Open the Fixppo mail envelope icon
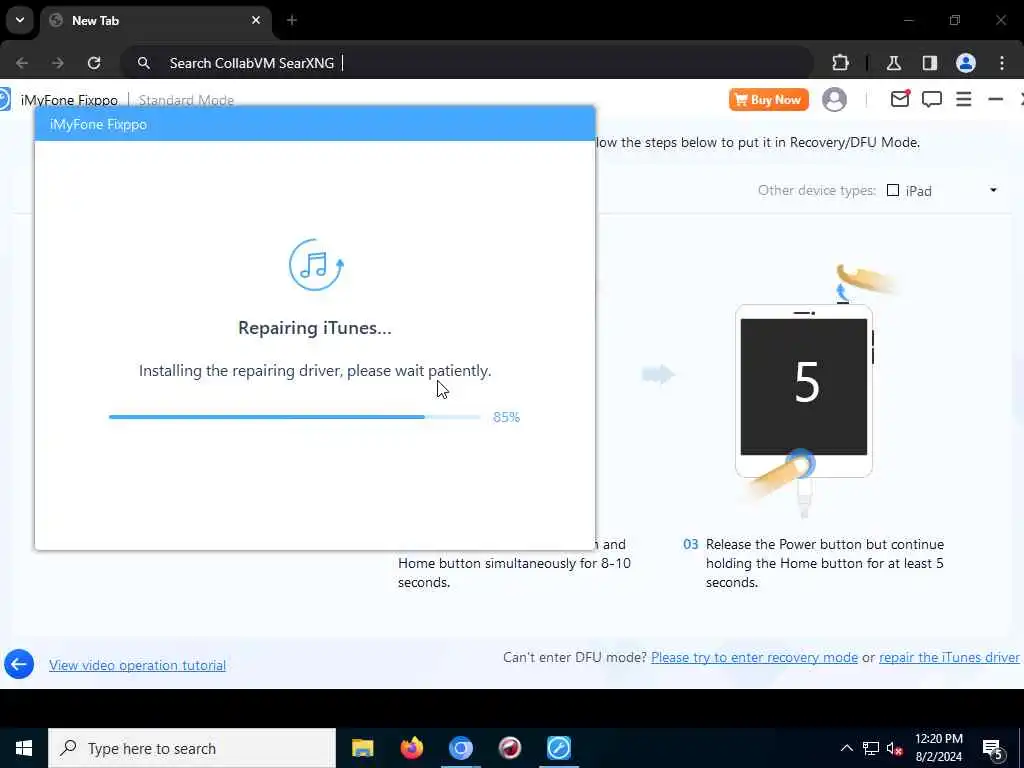This screenshot has width=1024, height=768. tap(900, 99)
